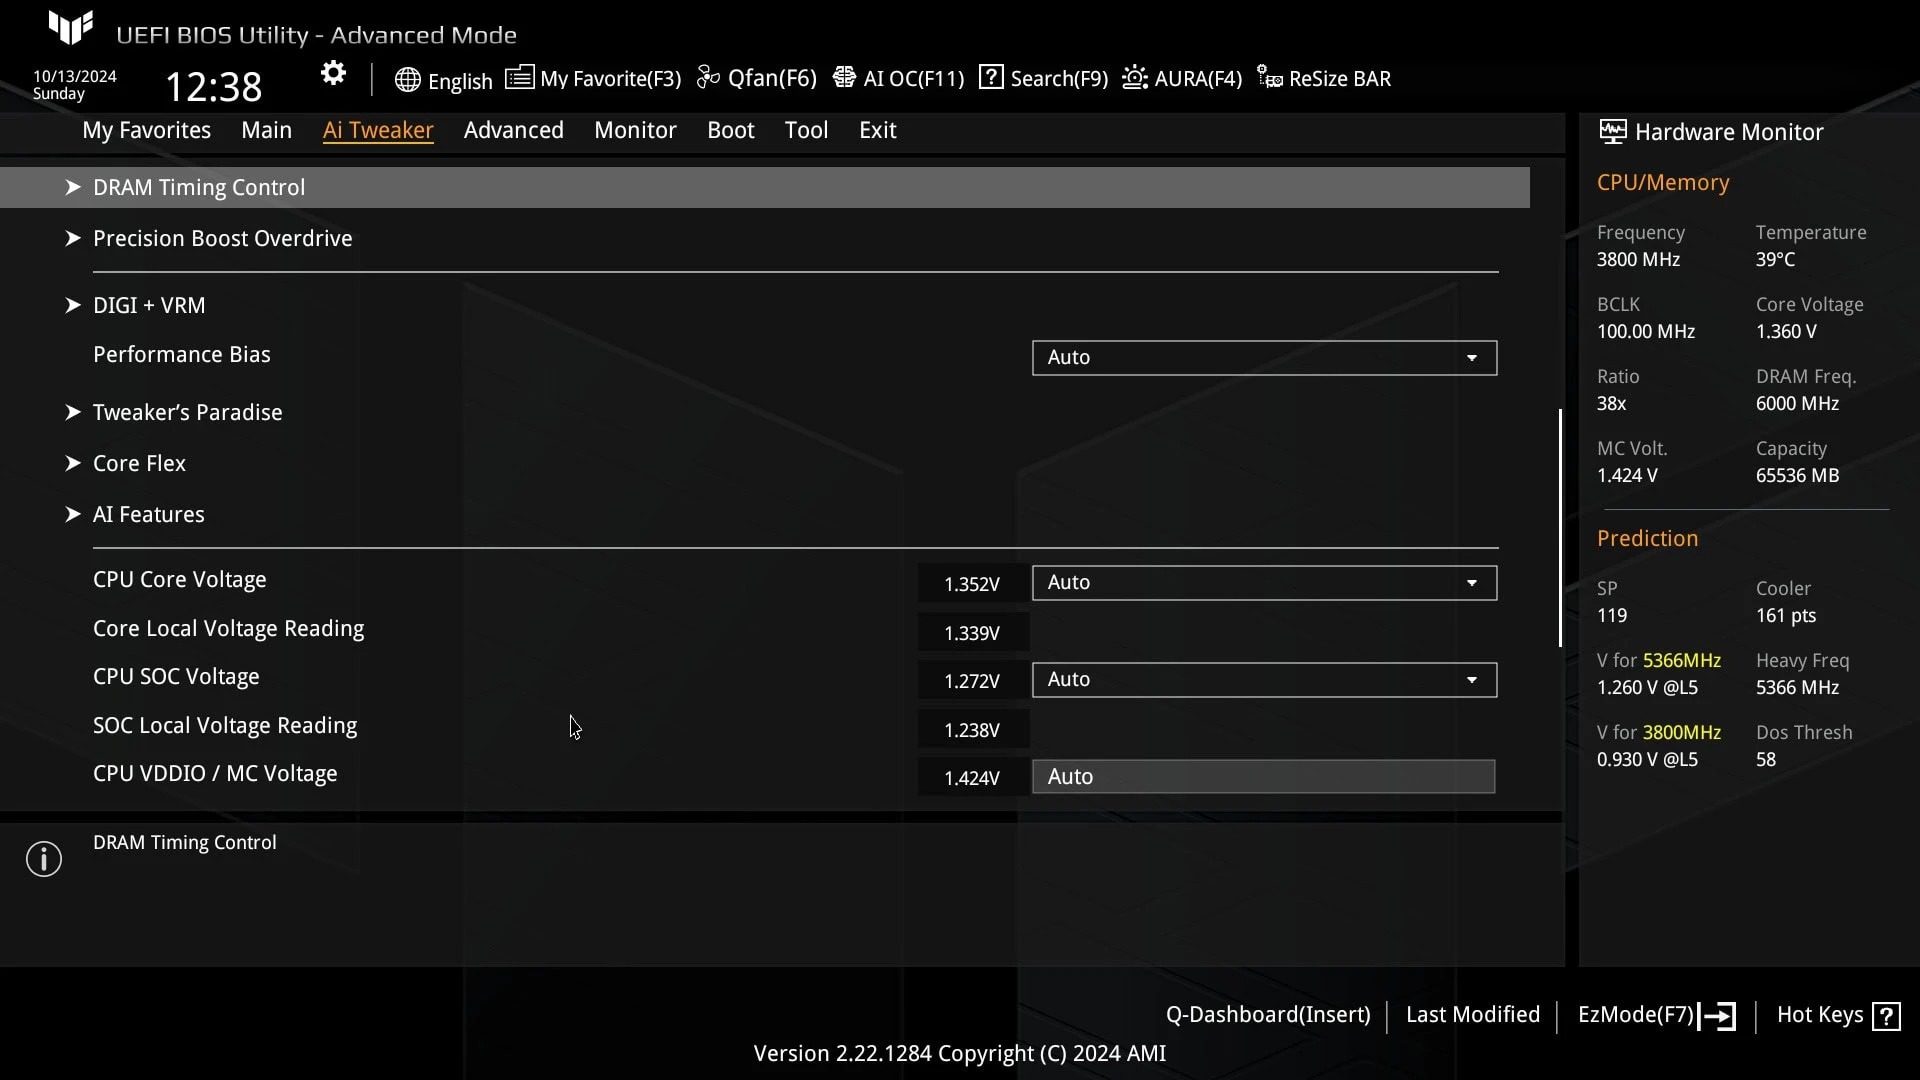This screenshot has height=1080, width=1920.
Task: Click the info icon in help area
Action: pos(44,859)
